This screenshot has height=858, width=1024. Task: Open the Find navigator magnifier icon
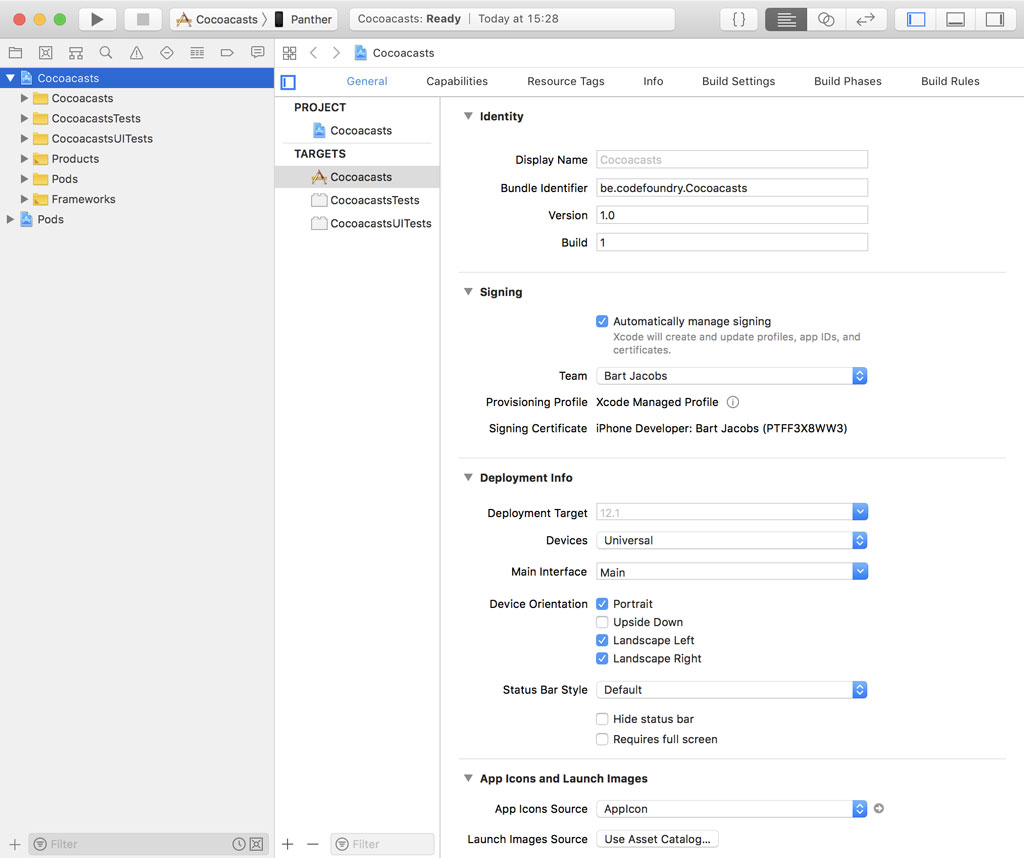tap(106, 53)
